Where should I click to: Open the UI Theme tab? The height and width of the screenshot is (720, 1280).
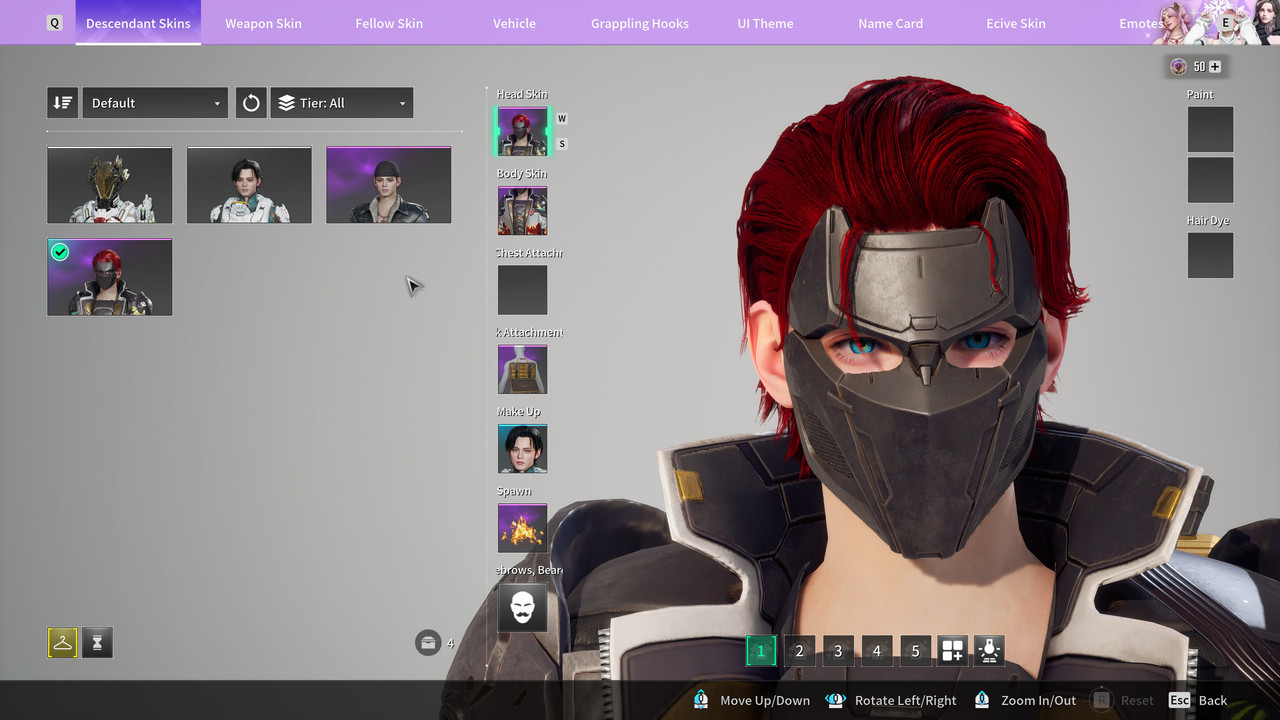[x=765, y=23]
